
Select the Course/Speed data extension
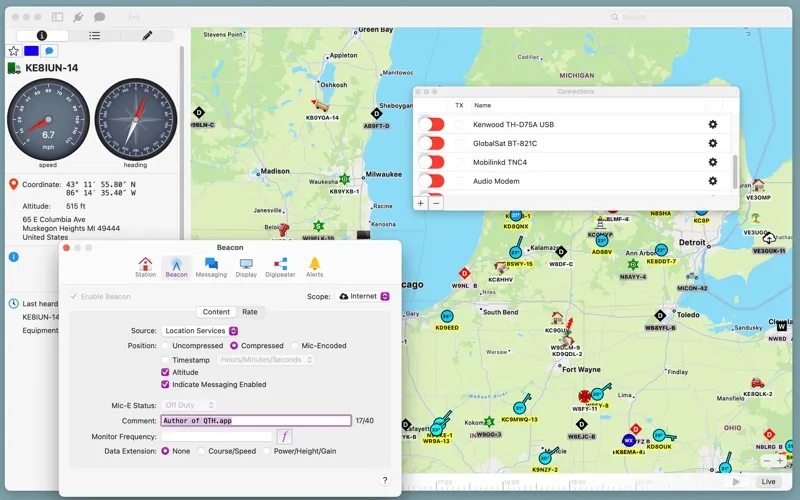click(202, 451)
